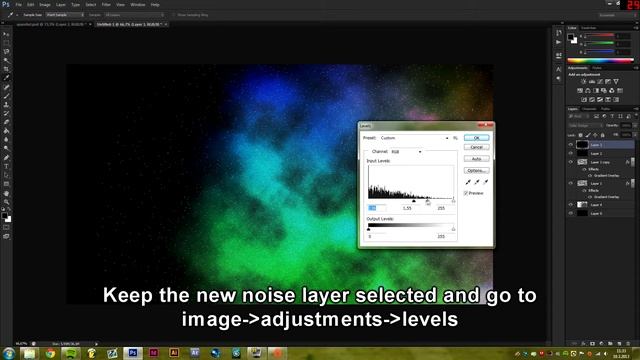The height and width of the screenshot is (360, 640).
Task: Select the Spot Healing Brush tool
Action: 6,87
